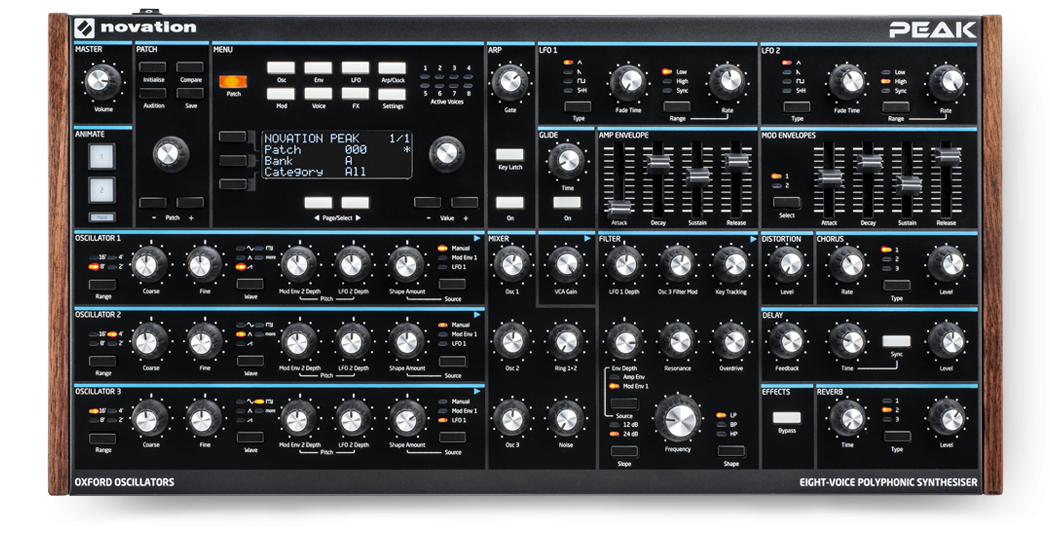The image size is (1050, 557).
Task: Click the Oscillator 1 Coarse knob
Action: pos(150,264)
